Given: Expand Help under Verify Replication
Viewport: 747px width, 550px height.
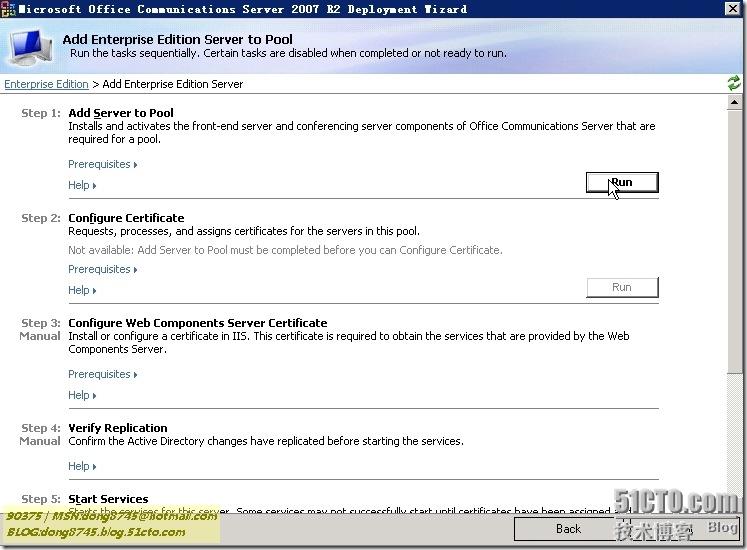Looking at the screenshot, I should tap(82, 466).
